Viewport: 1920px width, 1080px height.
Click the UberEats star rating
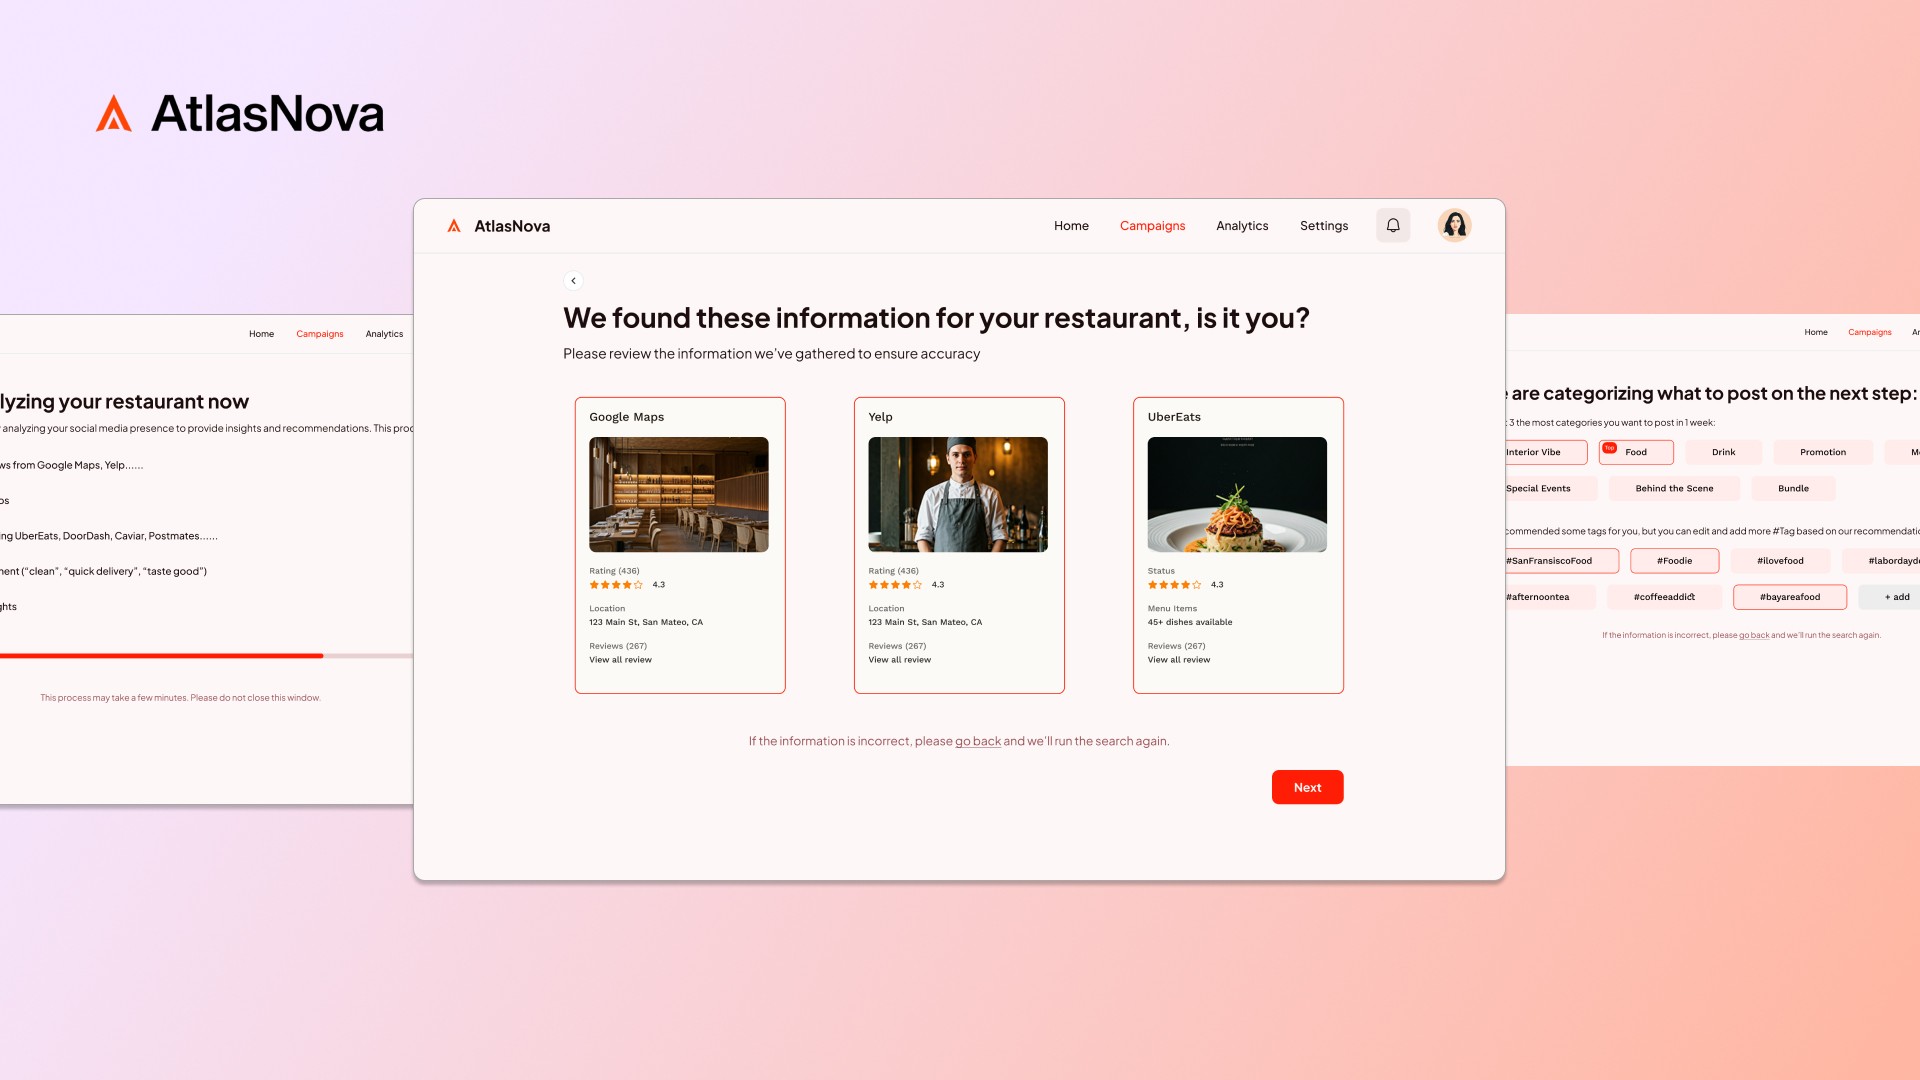pyautogui.click(x=1174, y=585)
